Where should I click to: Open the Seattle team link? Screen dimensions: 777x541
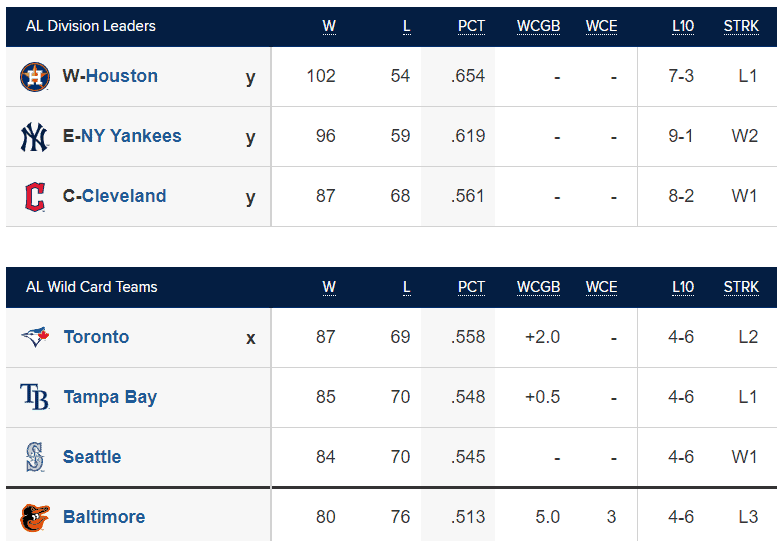point(92,457)
